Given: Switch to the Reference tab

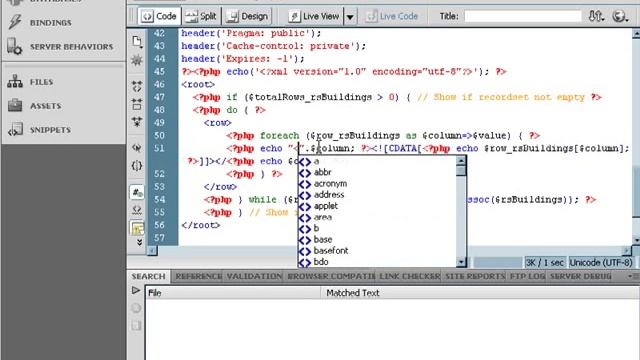Looking at the screenshot, I should pos(199,276).
